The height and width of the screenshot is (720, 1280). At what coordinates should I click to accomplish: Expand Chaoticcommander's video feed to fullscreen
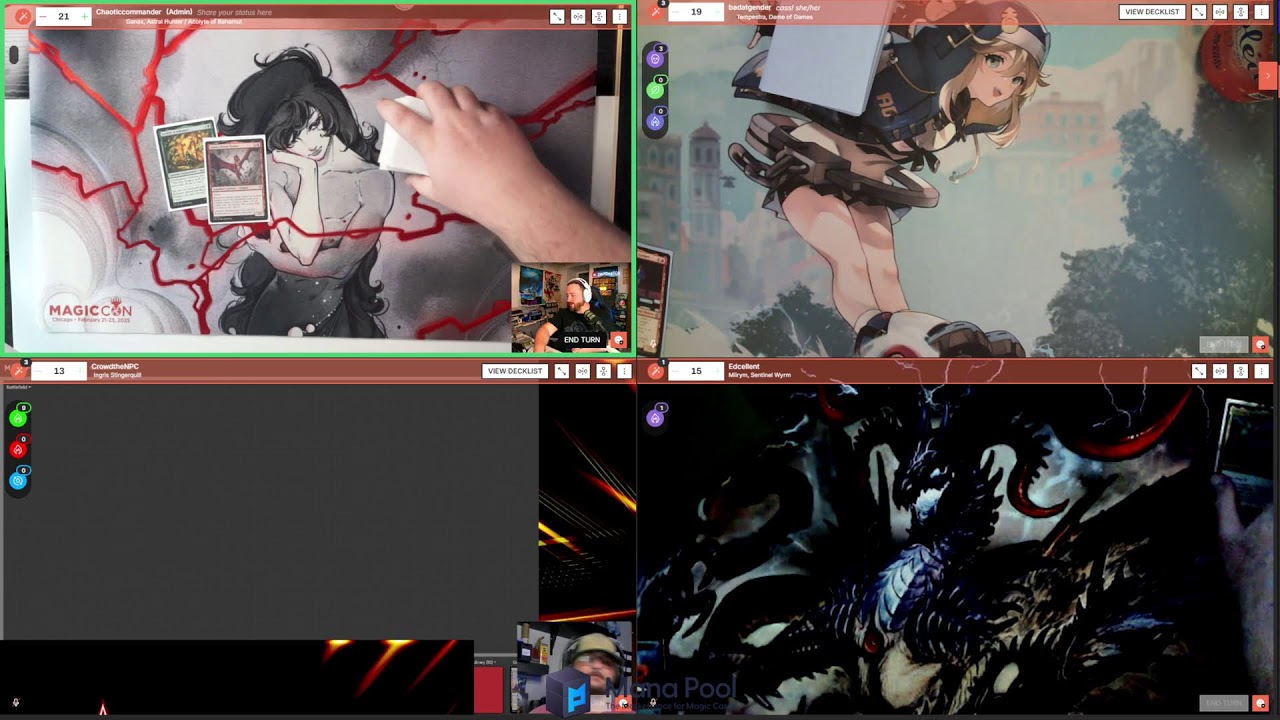tap(557, 16)
